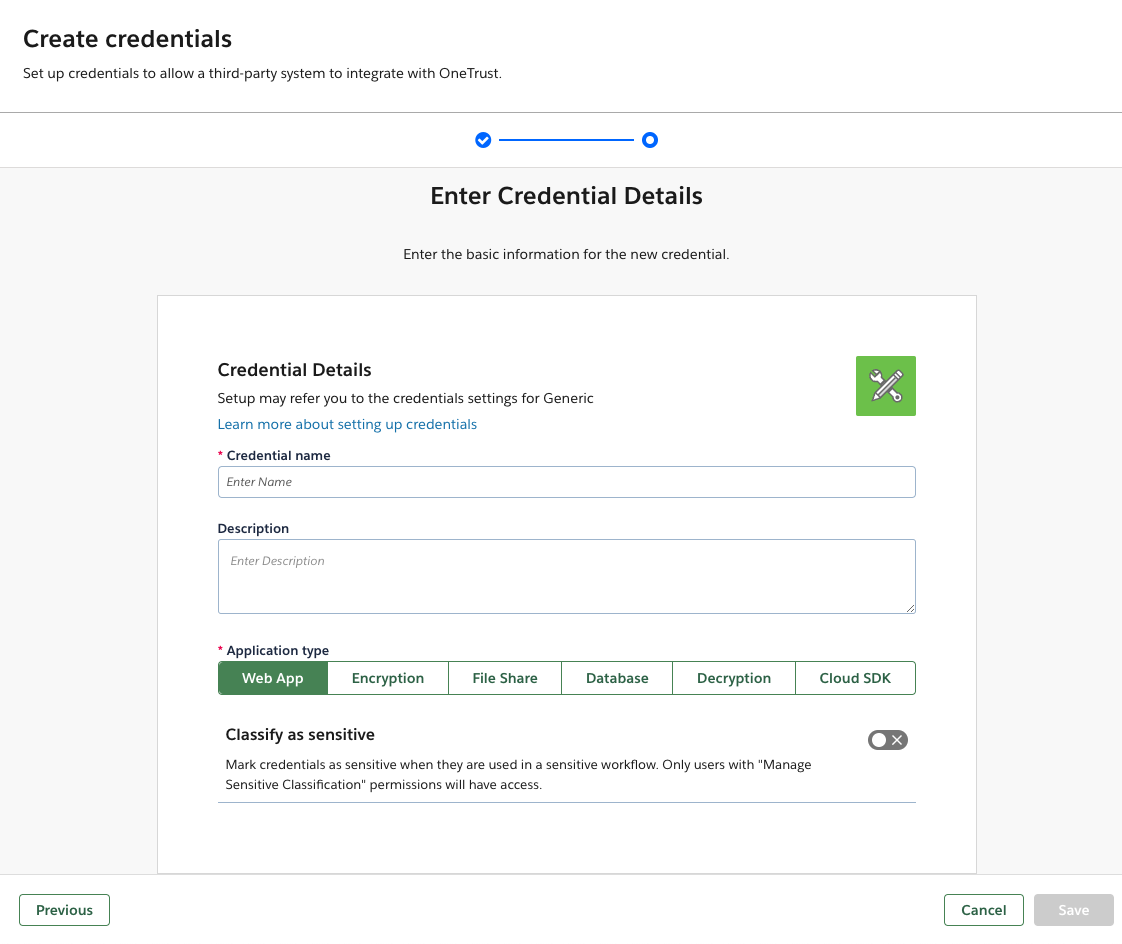Select the Web App application type
The width and height of the screenshot is (1122, 944).
(272, 678)
